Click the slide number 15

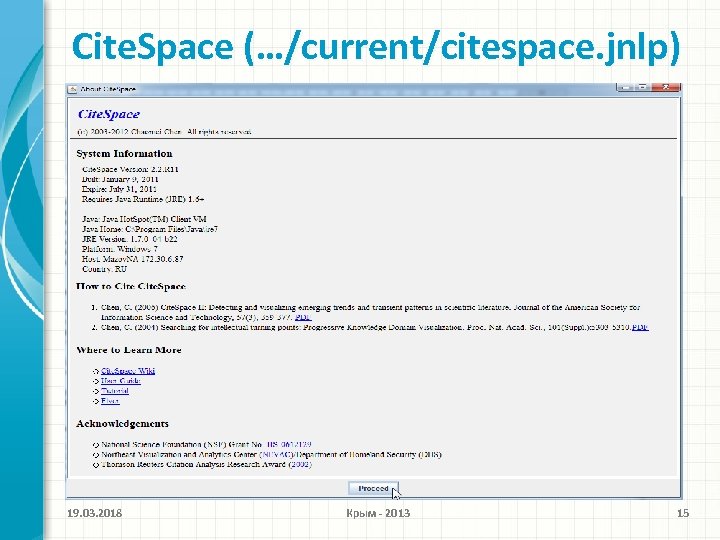683,513
